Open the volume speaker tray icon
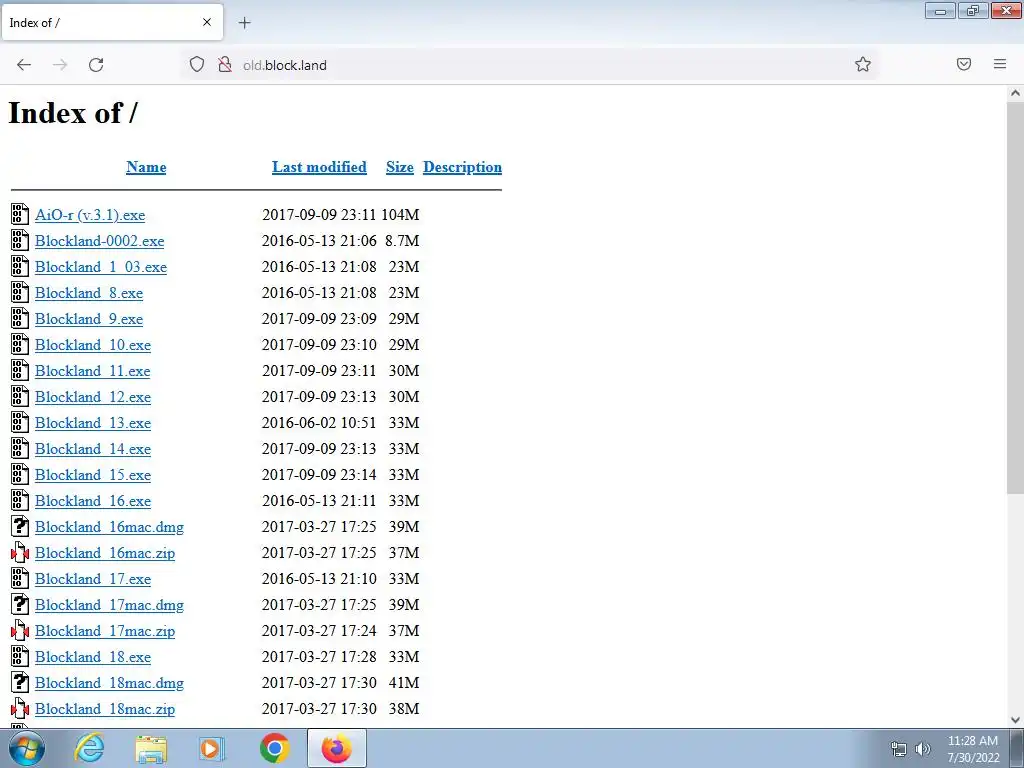 click(x=923, y=749)
